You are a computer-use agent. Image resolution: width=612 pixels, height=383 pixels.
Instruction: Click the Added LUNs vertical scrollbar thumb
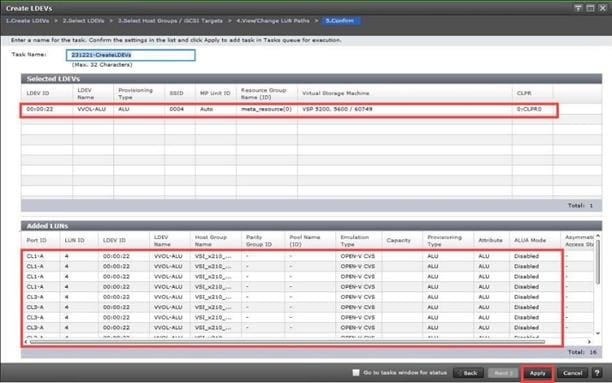(598, 262)
